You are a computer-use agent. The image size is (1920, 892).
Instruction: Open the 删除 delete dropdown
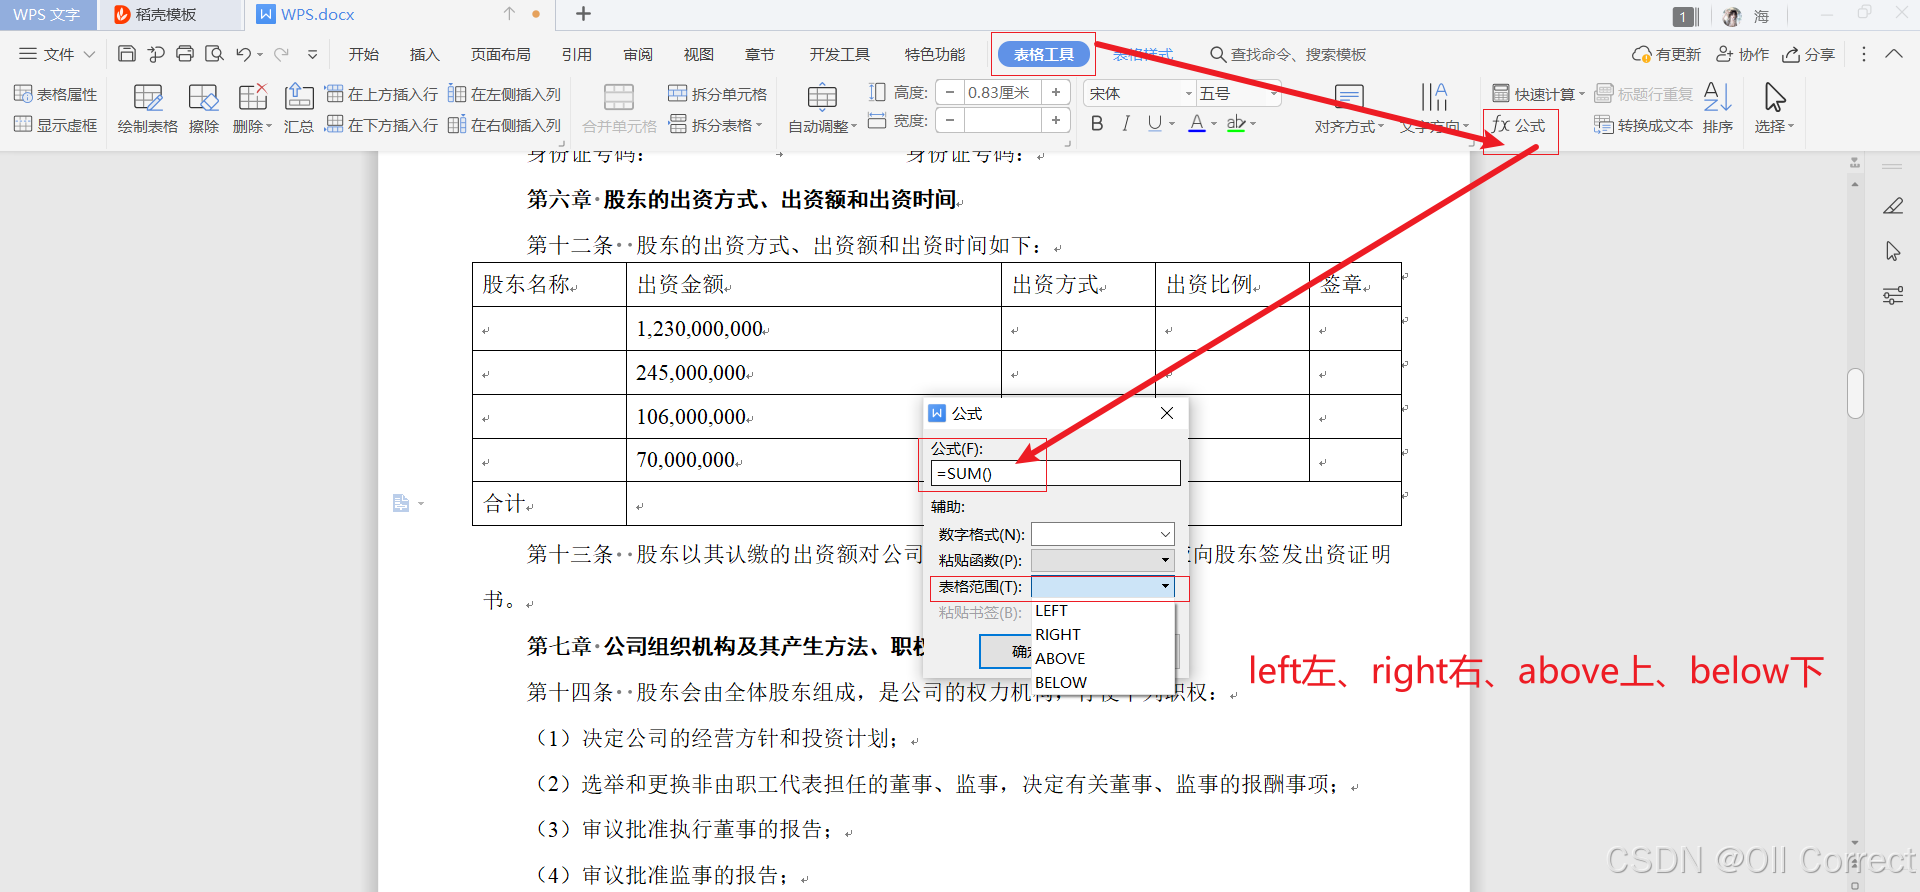(252, 109)
